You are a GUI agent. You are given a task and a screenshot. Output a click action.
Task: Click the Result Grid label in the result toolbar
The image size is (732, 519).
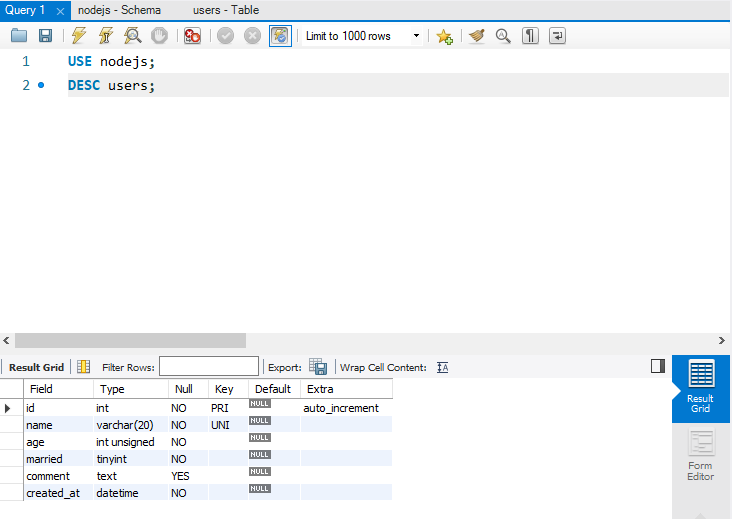(x=36, y=367)
